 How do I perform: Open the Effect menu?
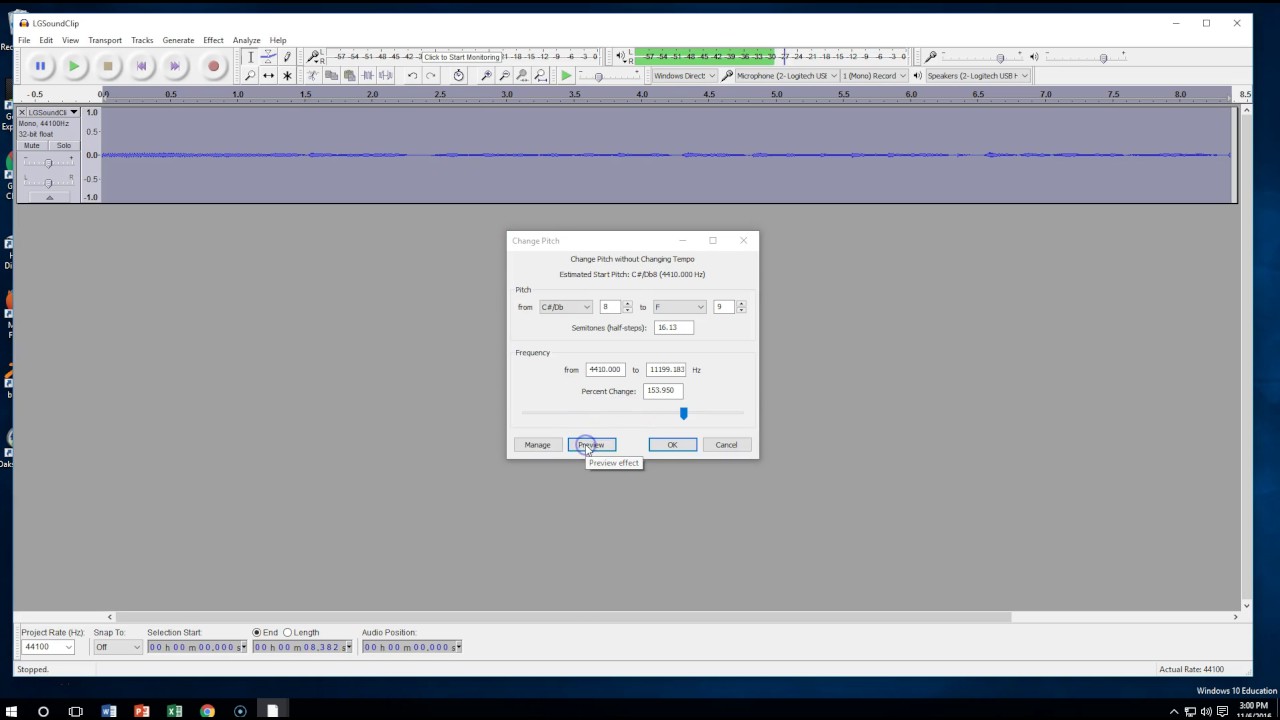coord(213,40)
